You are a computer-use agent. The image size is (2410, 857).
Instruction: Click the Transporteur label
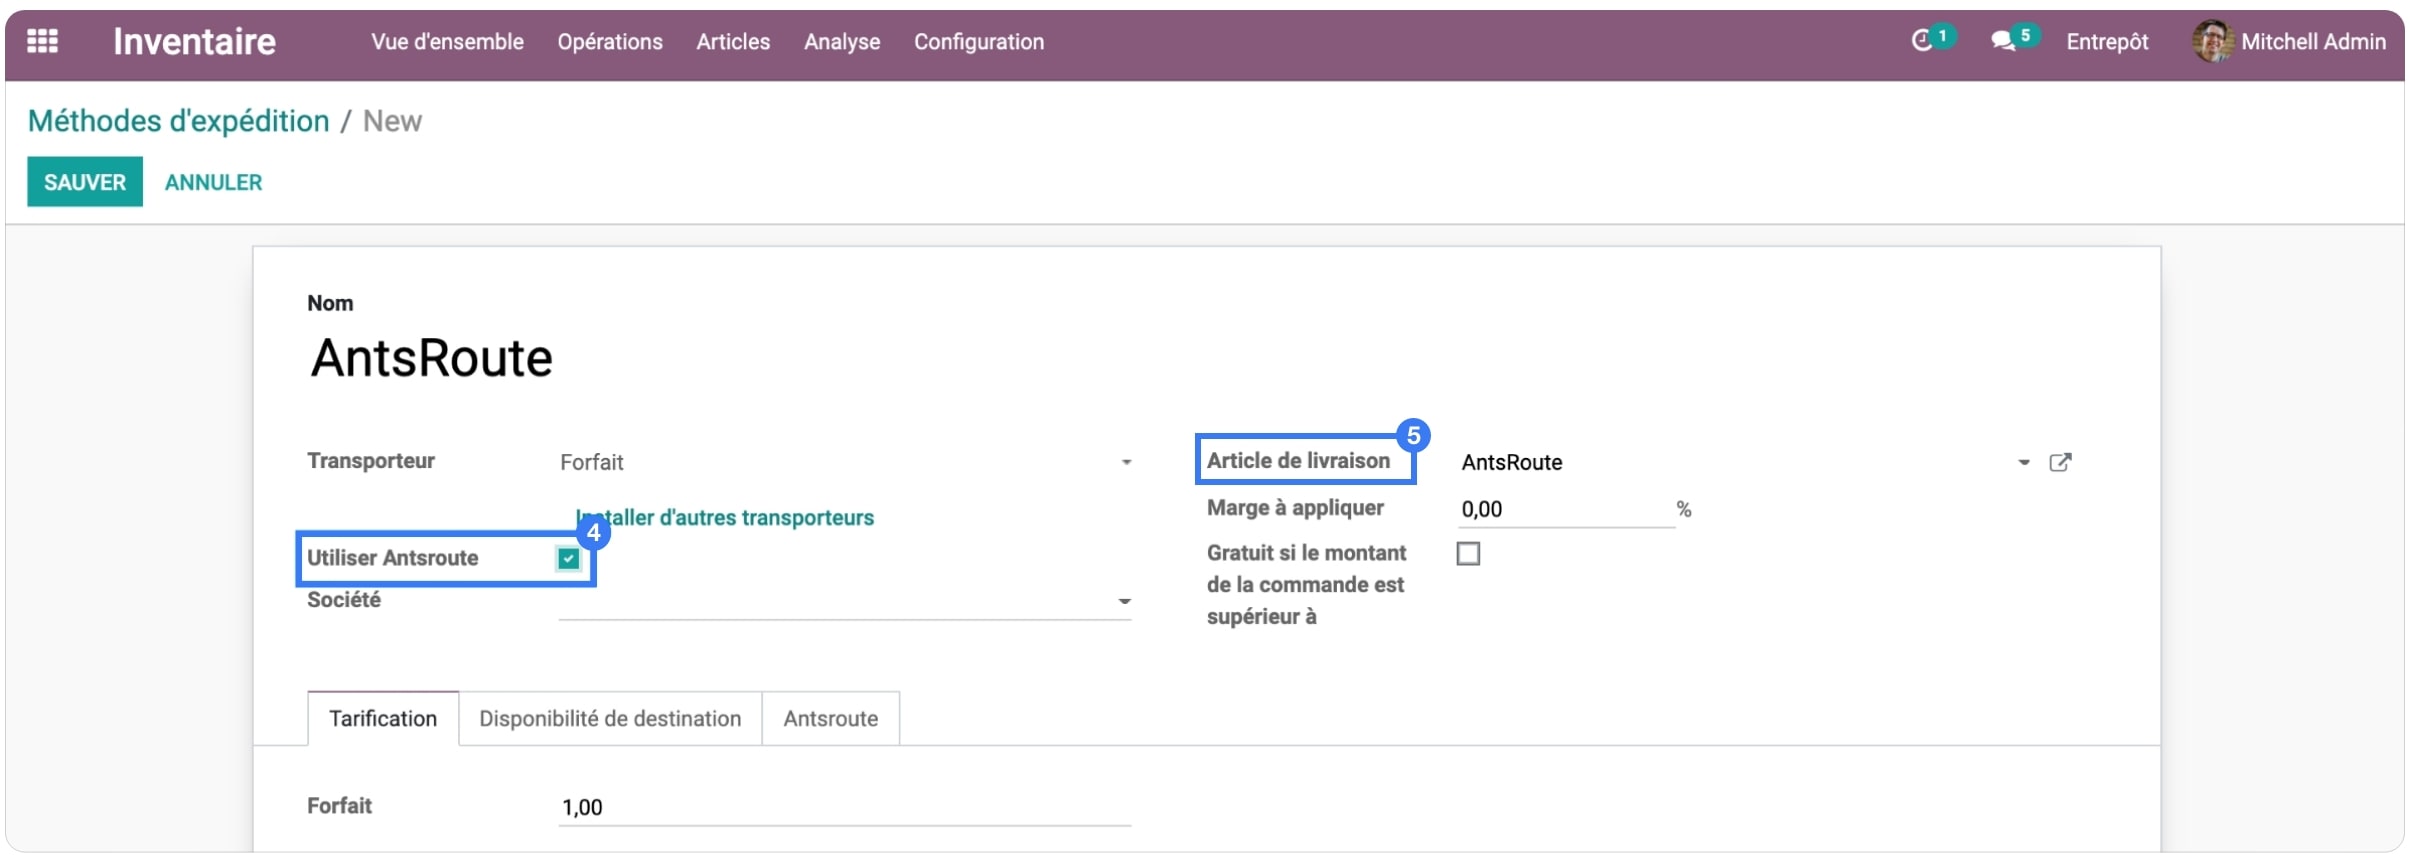pos(371,461)
